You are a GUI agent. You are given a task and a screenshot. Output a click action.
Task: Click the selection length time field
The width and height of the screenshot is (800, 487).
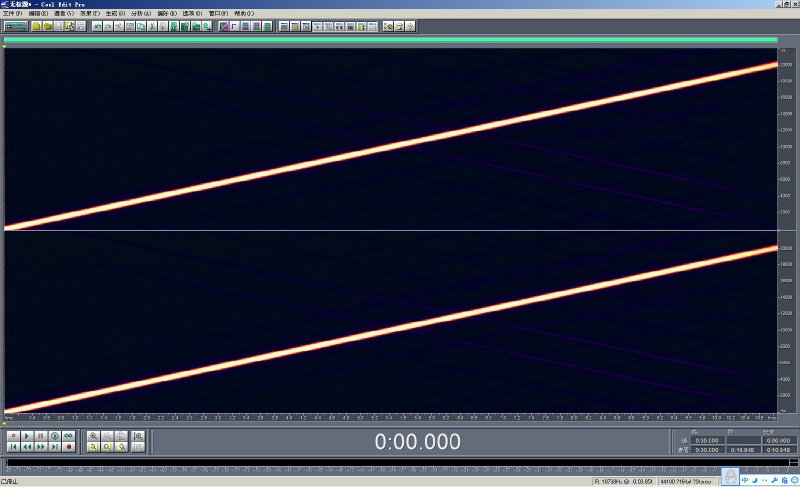(x=779, y=440)
